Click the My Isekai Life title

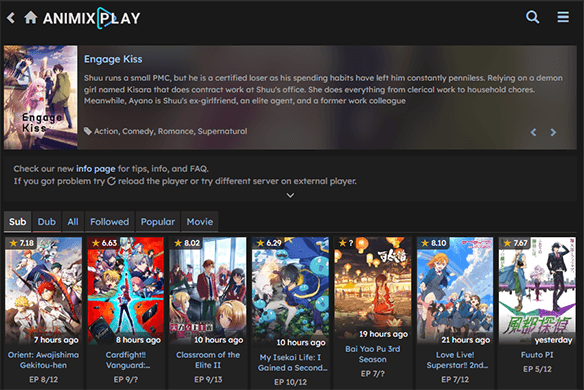[292, 362]
